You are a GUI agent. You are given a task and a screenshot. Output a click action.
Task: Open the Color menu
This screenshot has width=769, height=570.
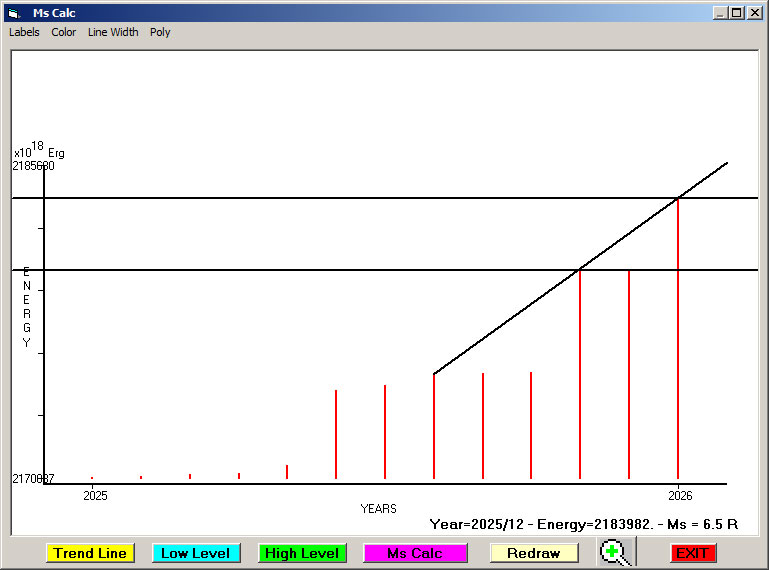pos(64,32)
